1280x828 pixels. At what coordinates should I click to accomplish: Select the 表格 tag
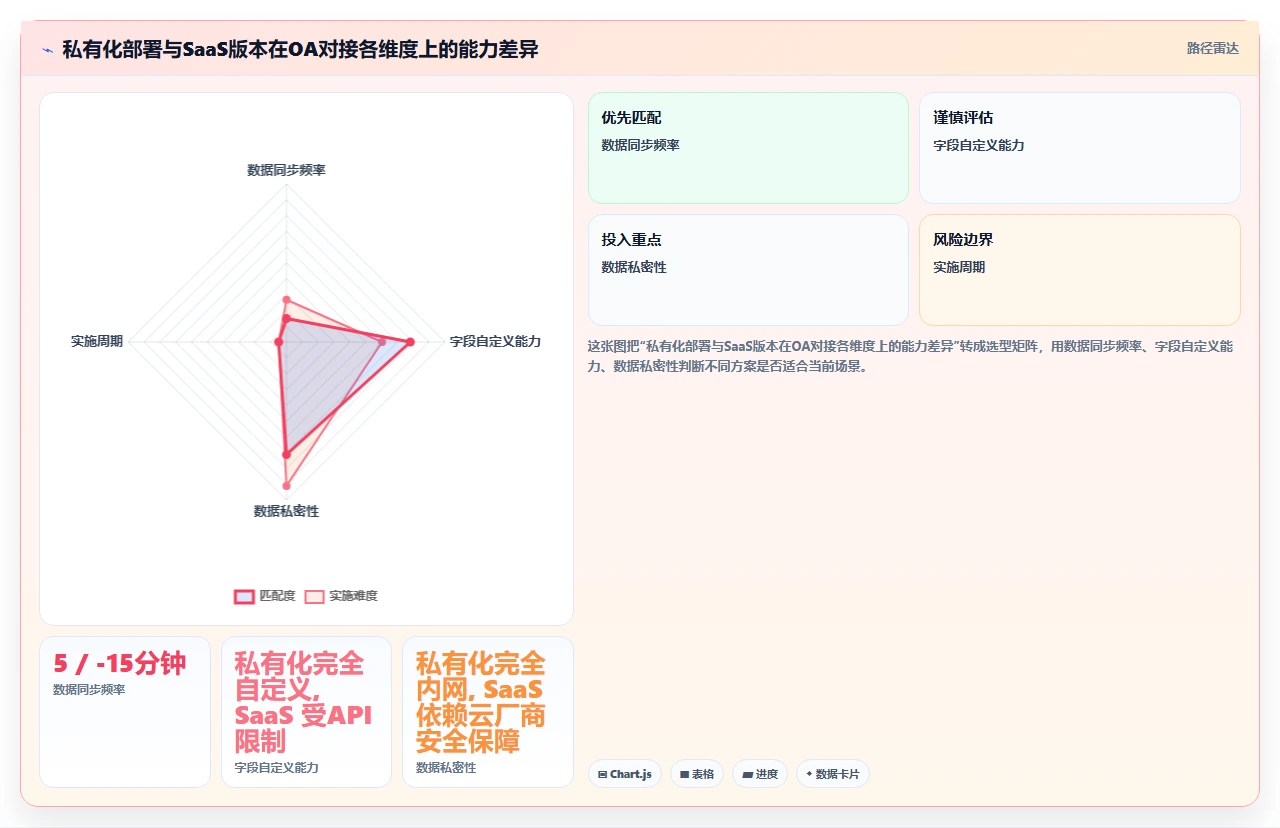pos(697,774)
